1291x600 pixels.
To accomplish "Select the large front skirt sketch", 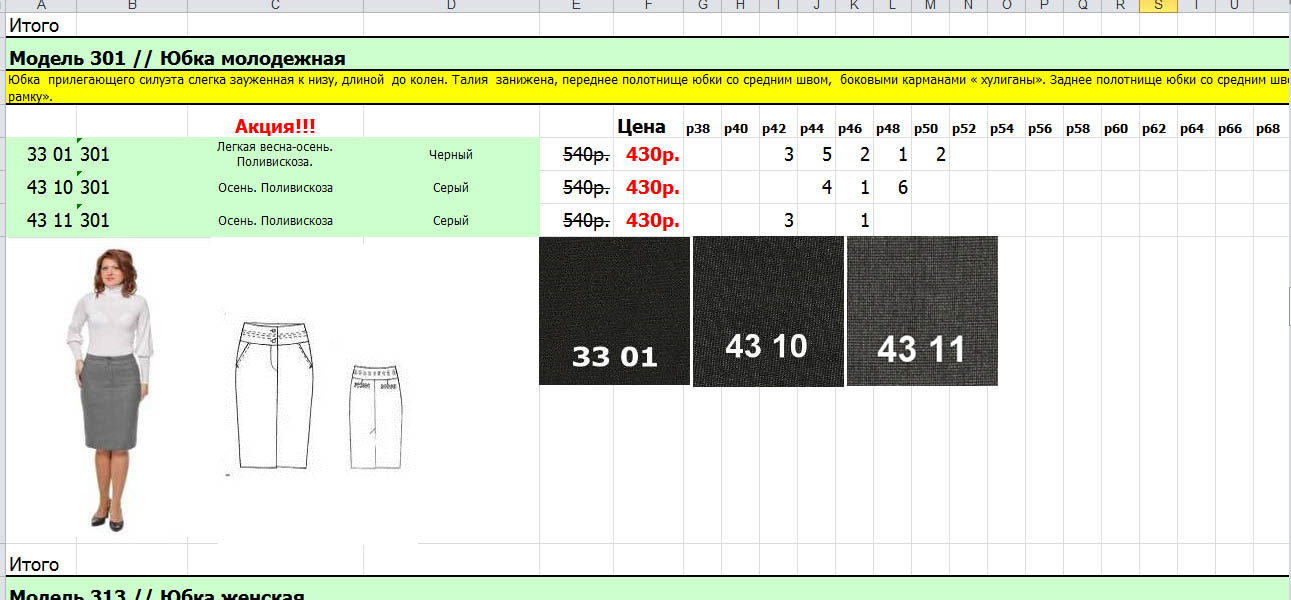I will tap(276, 396).
